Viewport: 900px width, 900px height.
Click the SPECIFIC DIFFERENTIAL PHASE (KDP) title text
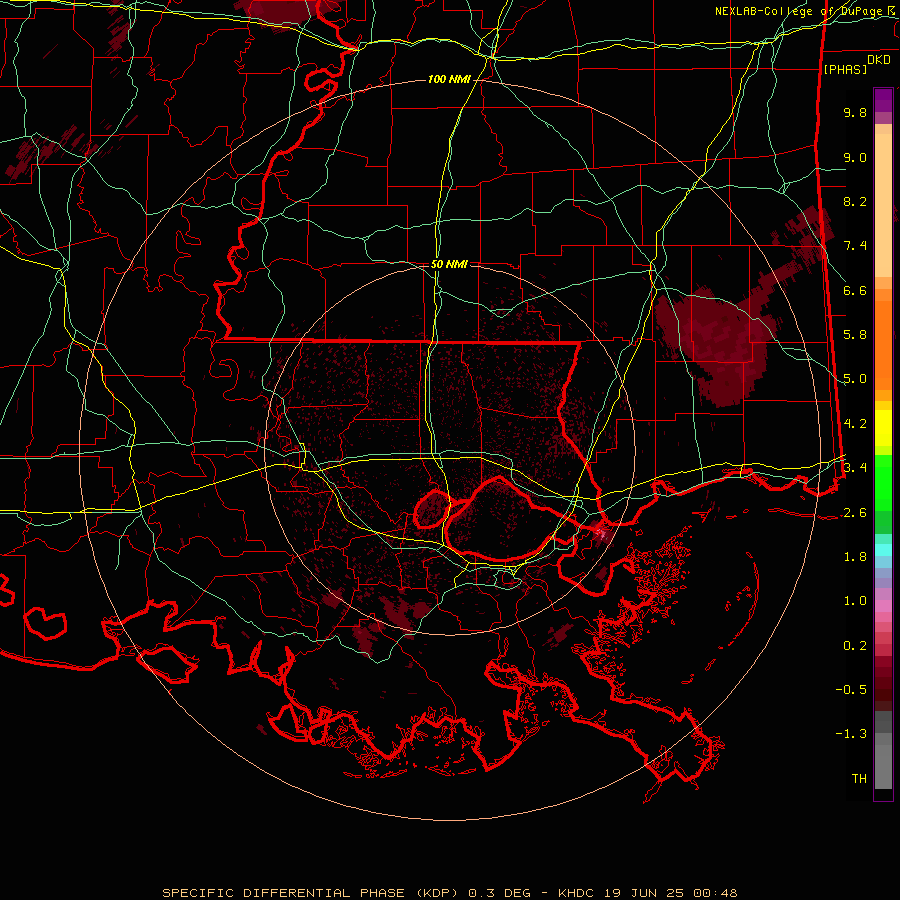point(311,893)
